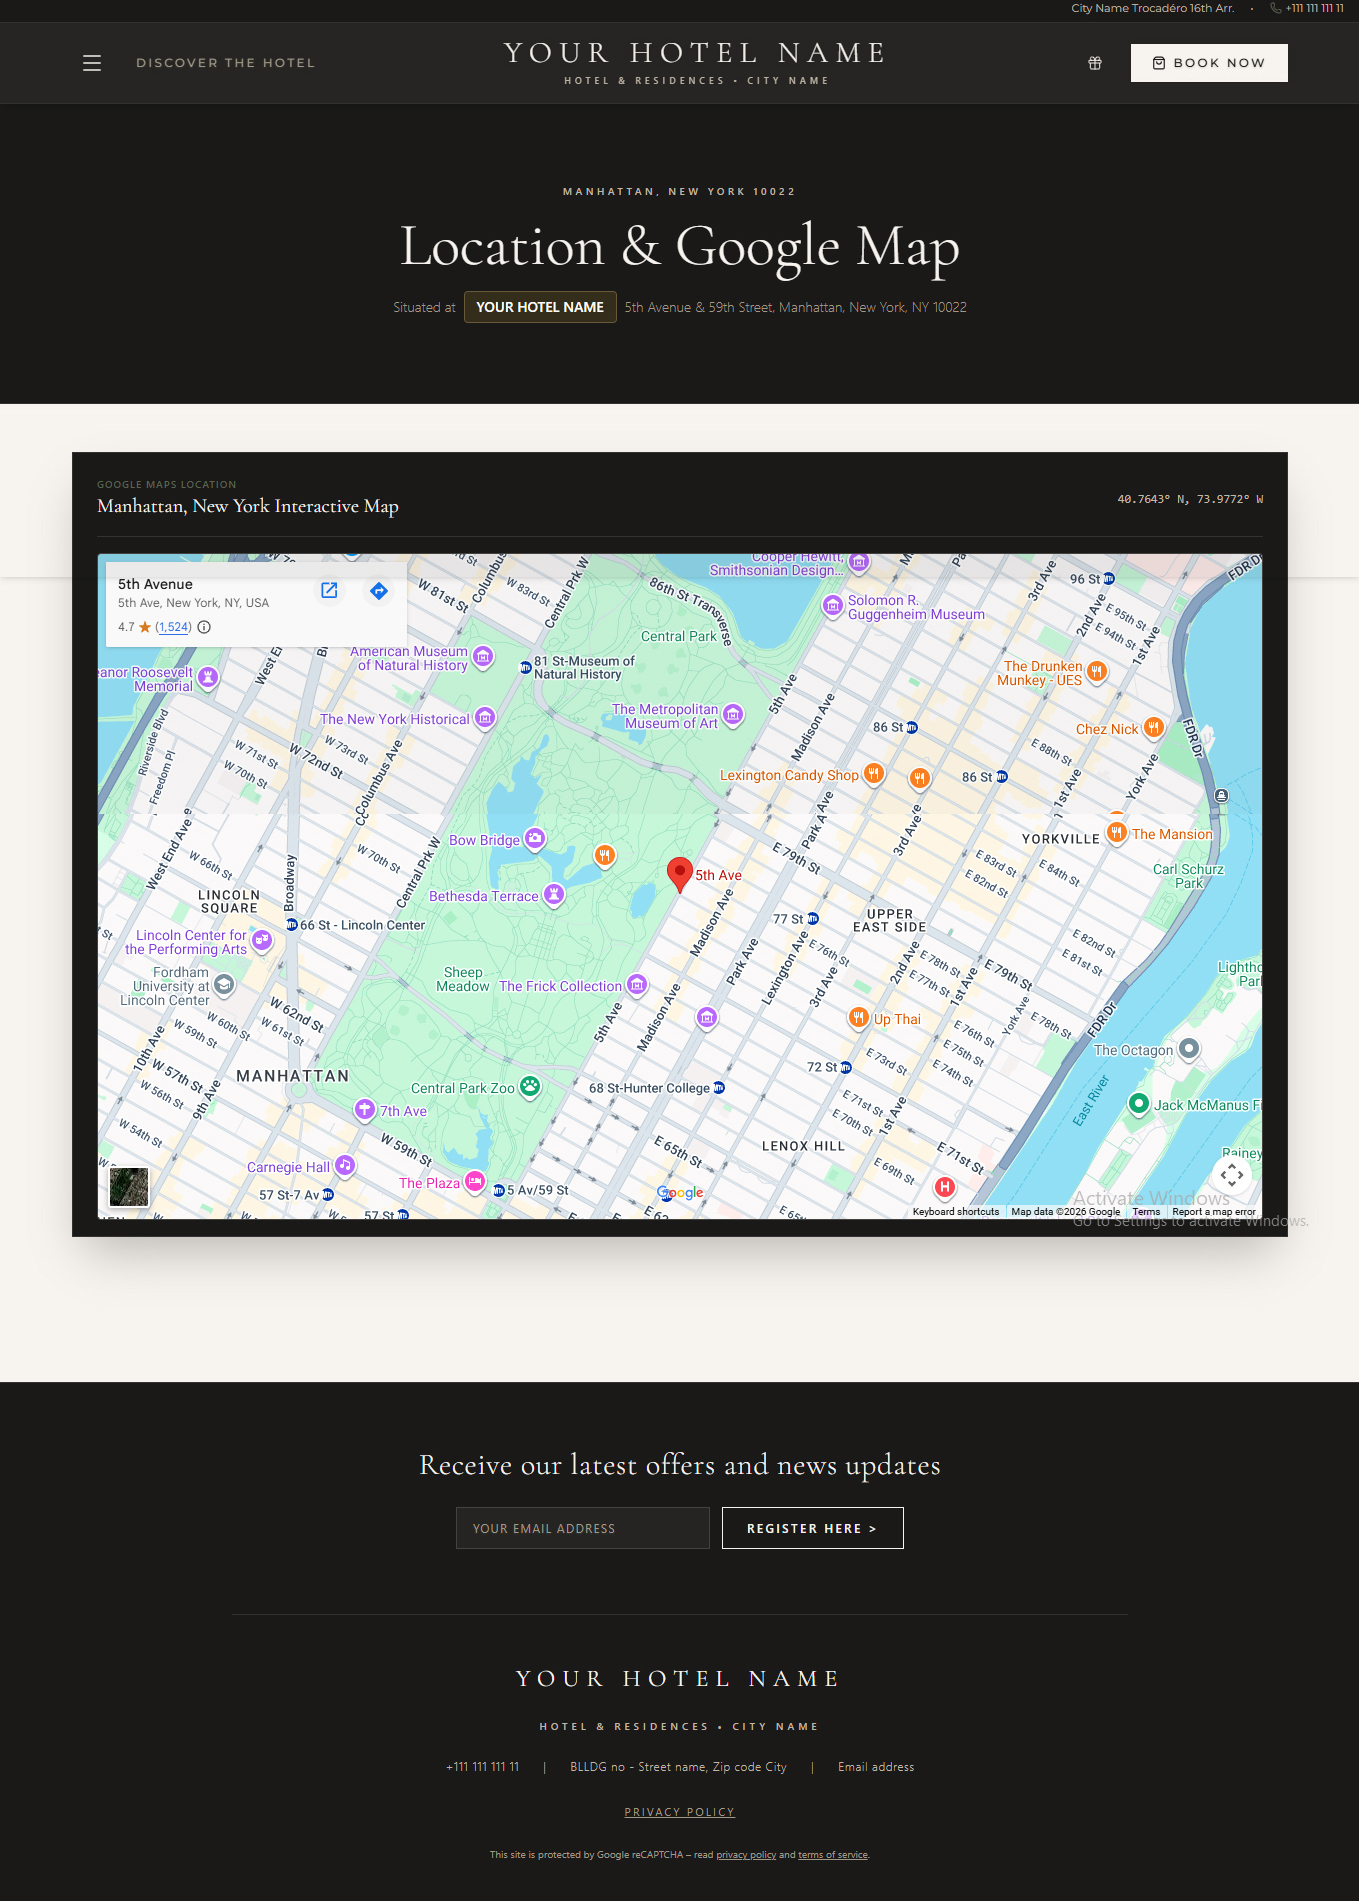
Task: Click the Sheep Meadow map label
Action: (x=463, y=979)
